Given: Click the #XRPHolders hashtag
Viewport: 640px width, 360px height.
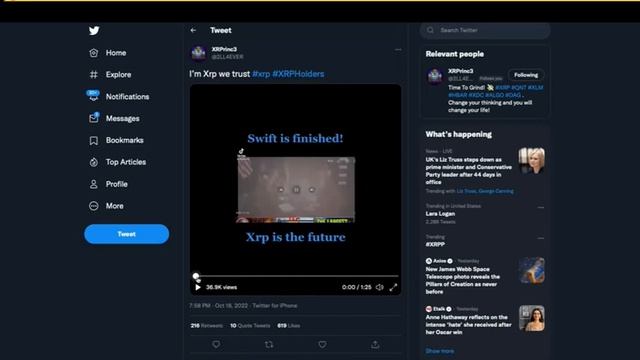Looking at the screenshot, I should pos(298,74).
